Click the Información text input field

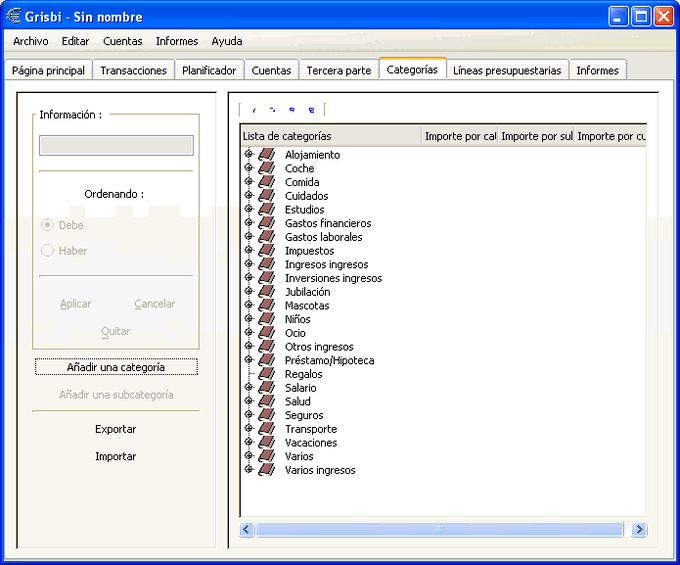pyautogui.click(x=116, y=145)
